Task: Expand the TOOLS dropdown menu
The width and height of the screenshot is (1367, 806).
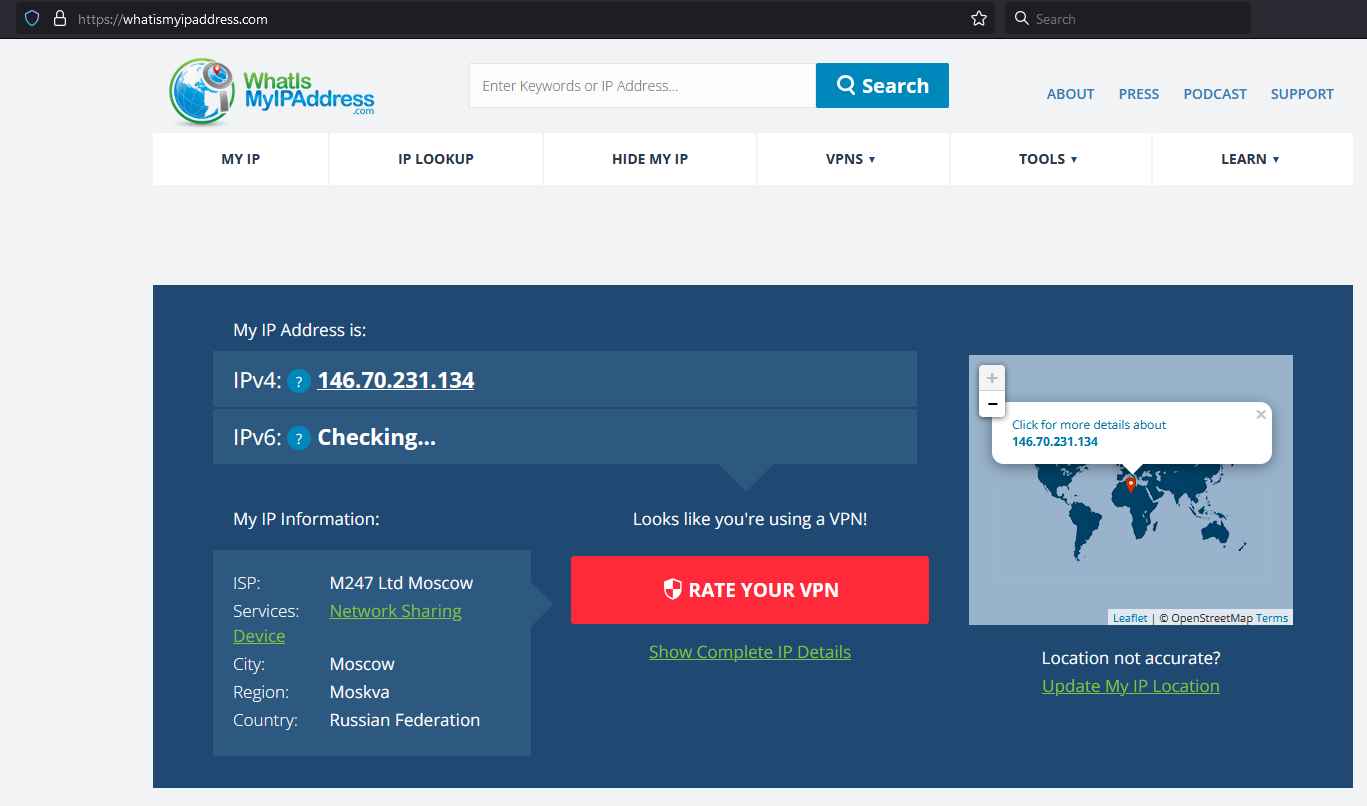Action: (1048, 159)
